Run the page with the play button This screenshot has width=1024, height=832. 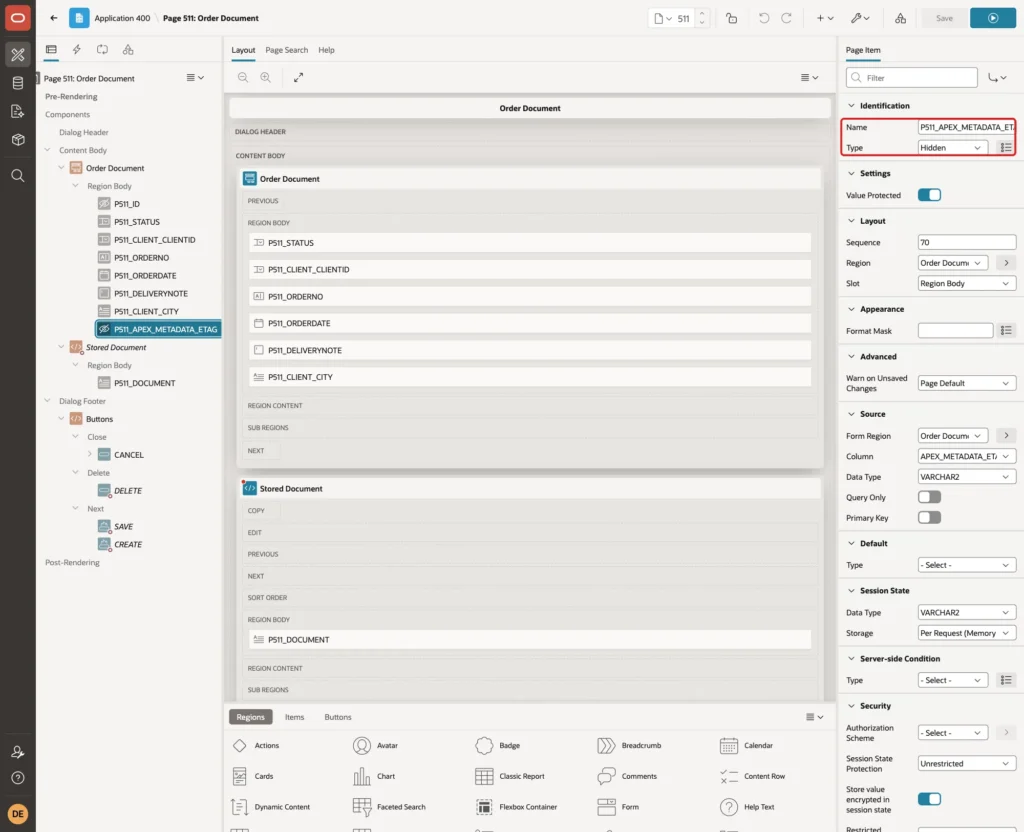993,18
